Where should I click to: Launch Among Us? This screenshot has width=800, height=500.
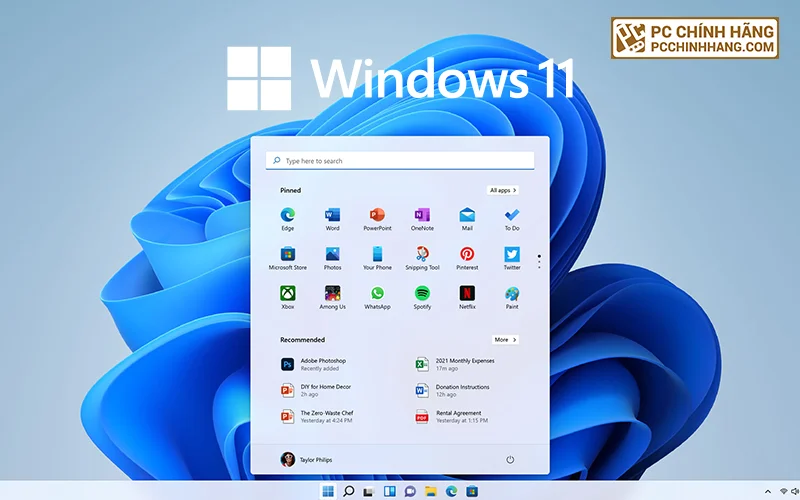point(333,298)
